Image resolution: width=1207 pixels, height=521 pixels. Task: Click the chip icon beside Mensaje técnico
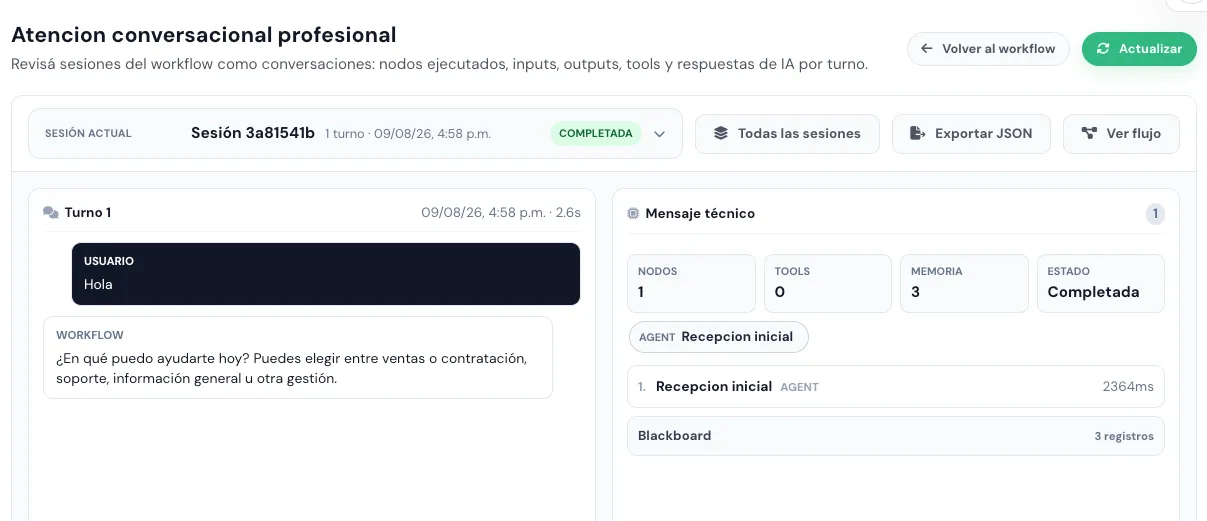(x=633, y=213)
